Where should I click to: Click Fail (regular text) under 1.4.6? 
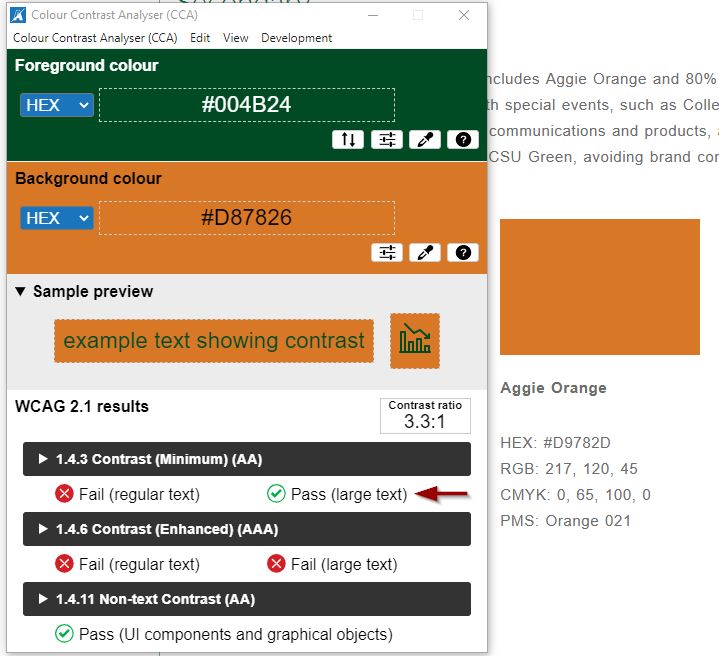coord(127,564)
